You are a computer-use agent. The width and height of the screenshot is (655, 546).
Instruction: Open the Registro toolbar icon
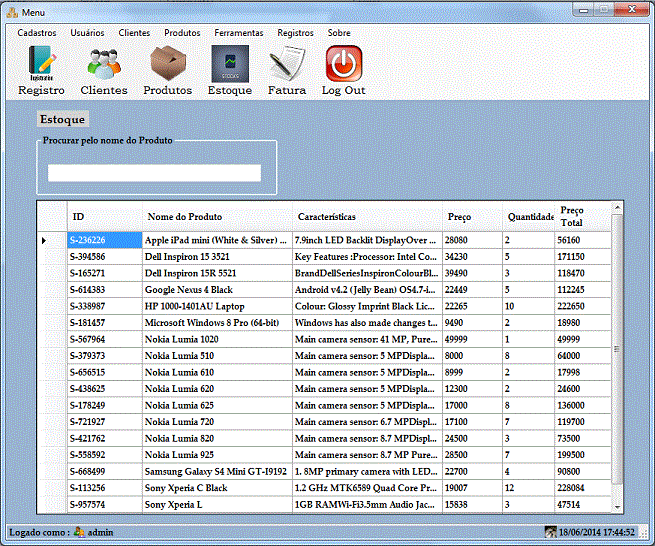click(41, 65)
